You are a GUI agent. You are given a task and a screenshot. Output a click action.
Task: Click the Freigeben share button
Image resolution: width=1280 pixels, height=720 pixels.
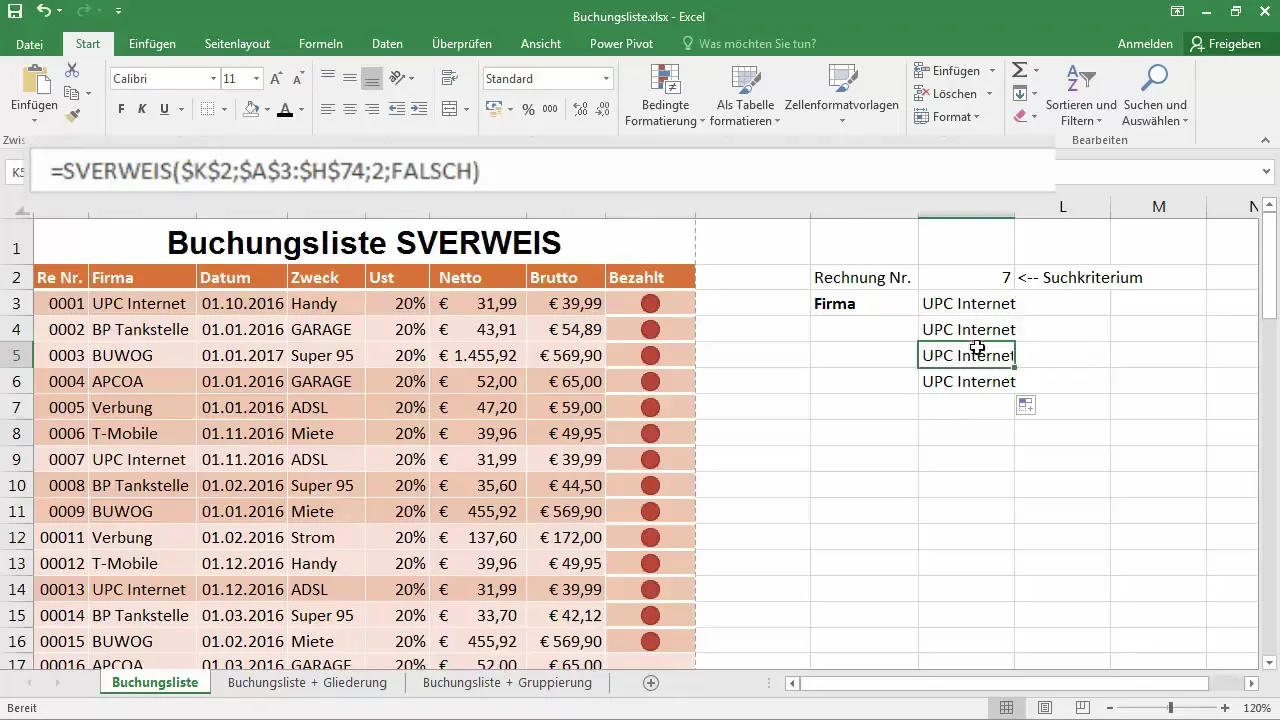[x=1224, y=44]
